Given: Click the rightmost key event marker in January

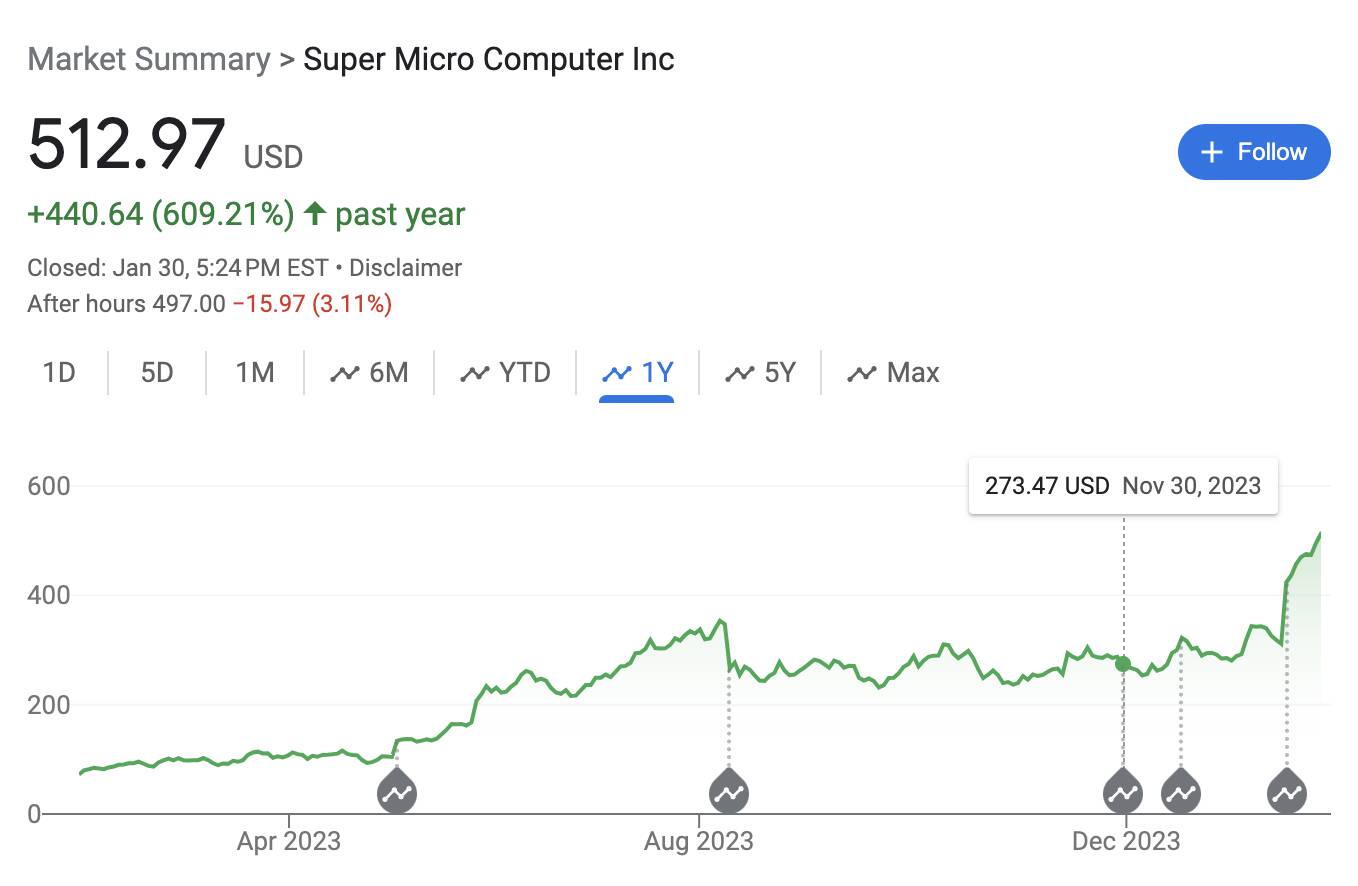Looking at the screenshot, I should [1287, 793].
